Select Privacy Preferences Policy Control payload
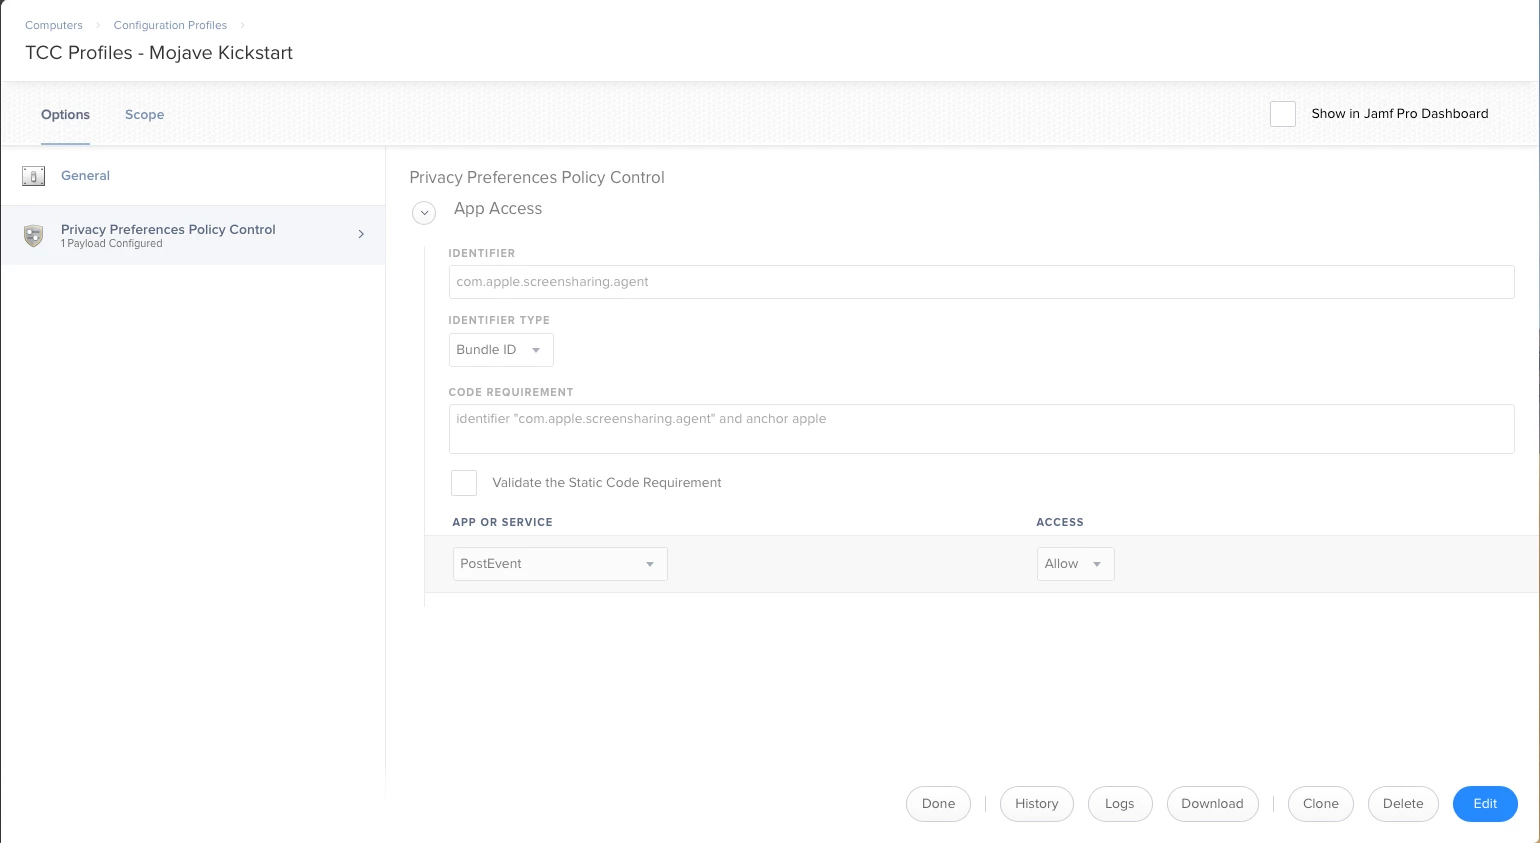 193,235
